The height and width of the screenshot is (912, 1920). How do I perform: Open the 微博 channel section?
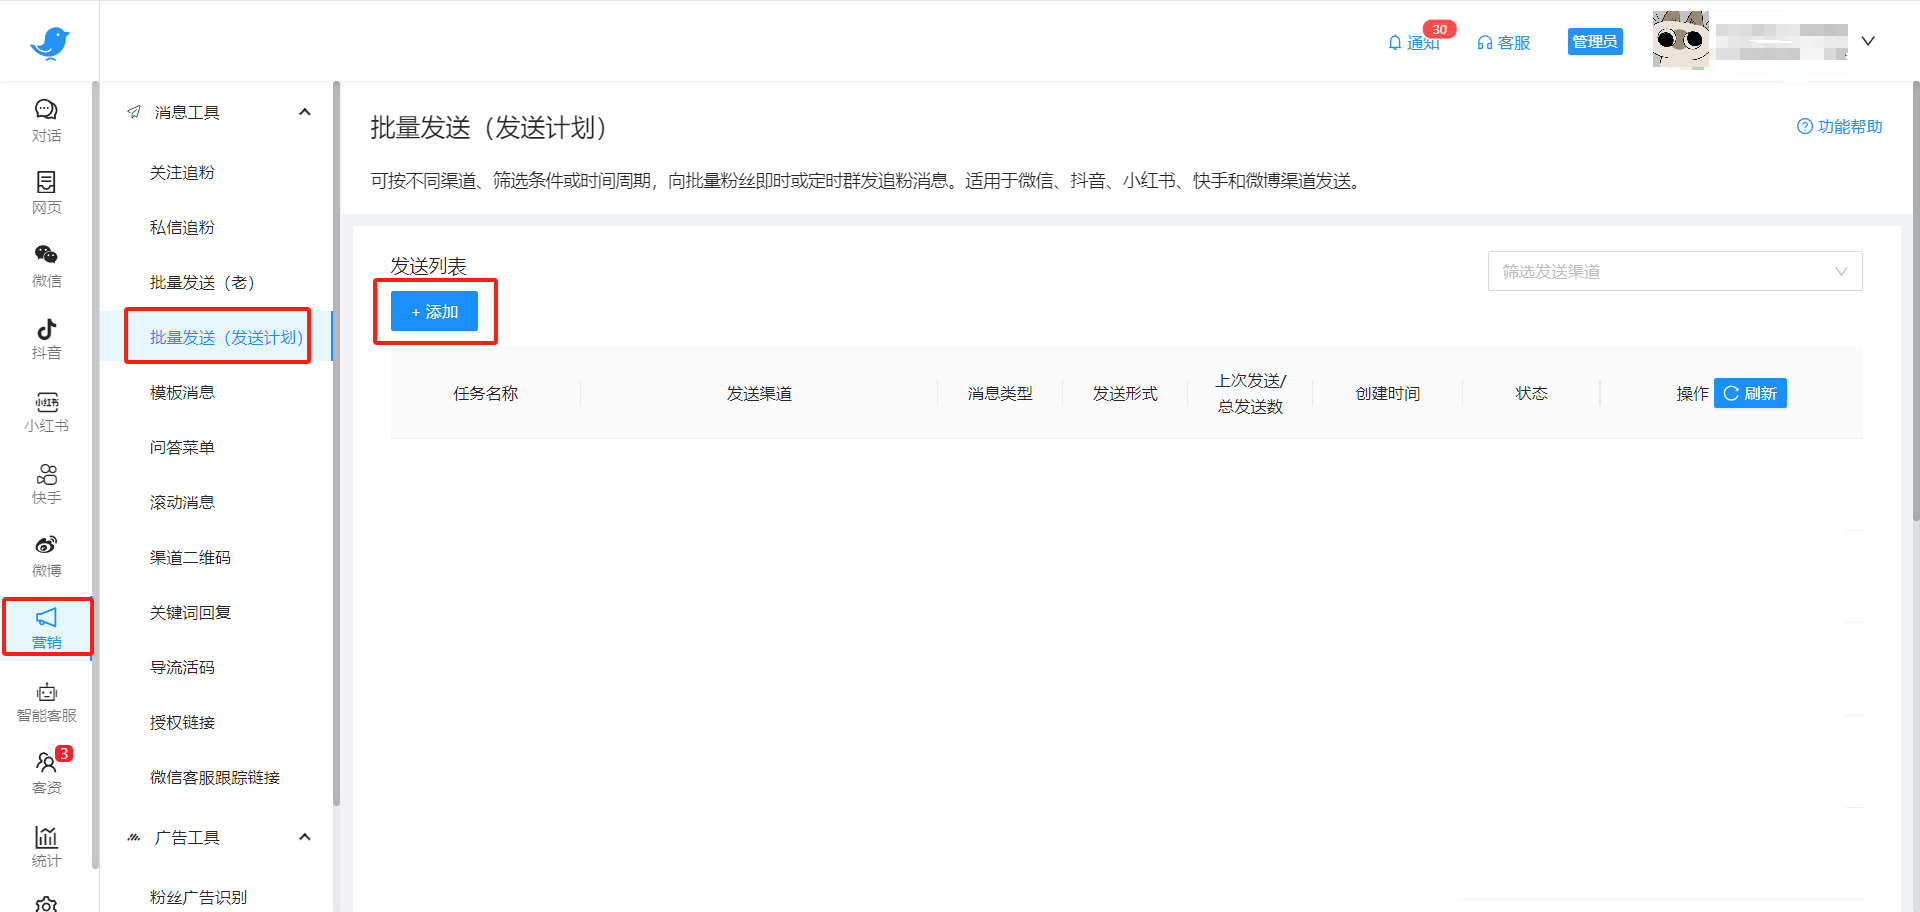[x=46, y=555]
